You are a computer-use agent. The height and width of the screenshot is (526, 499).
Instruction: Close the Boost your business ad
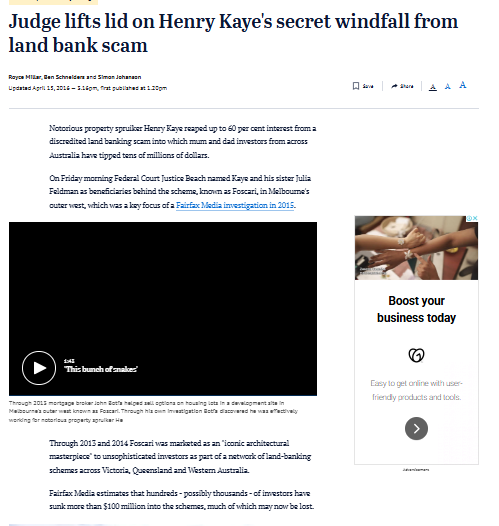point(475,218)
